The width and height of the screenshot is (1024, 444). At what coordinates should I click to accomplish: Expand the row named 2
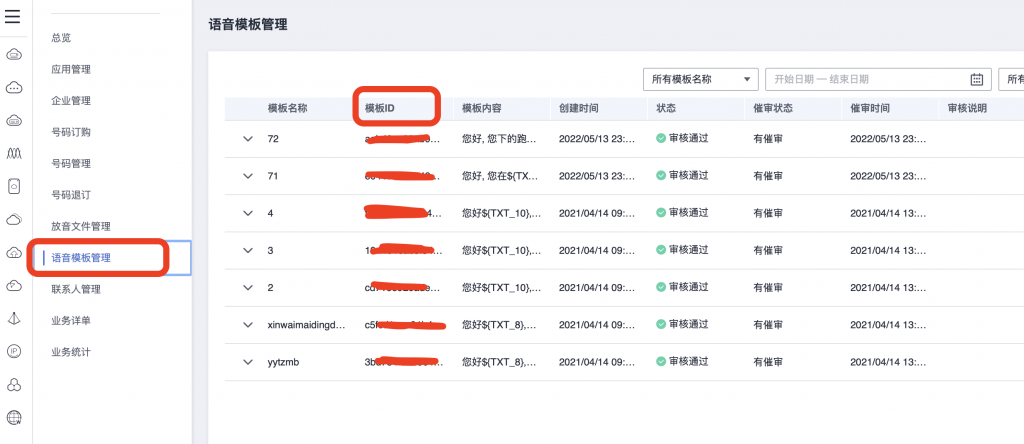point(248,288)
